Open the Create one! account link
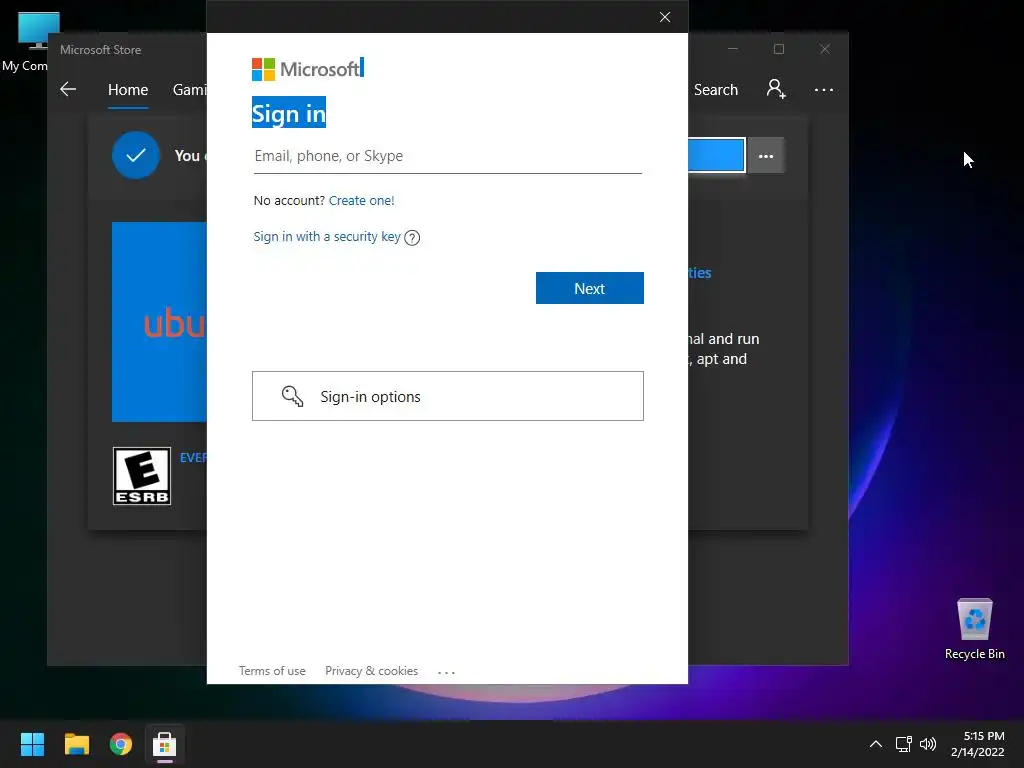The image size is (1024, 768). 361,200
